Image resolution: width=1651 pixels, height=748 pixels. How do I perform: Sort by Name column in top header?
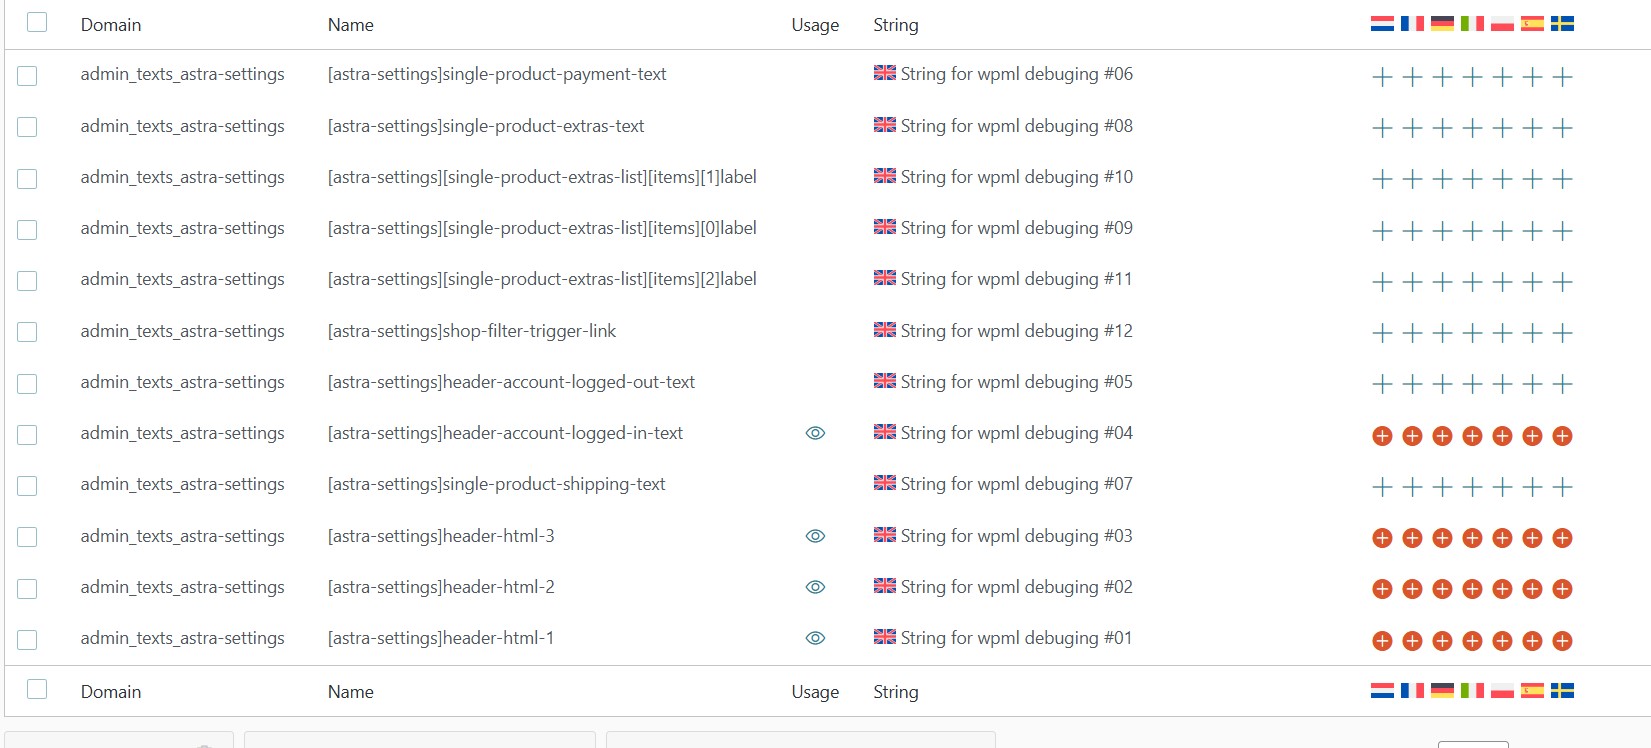pyautogui.click(x=351, y=25)
